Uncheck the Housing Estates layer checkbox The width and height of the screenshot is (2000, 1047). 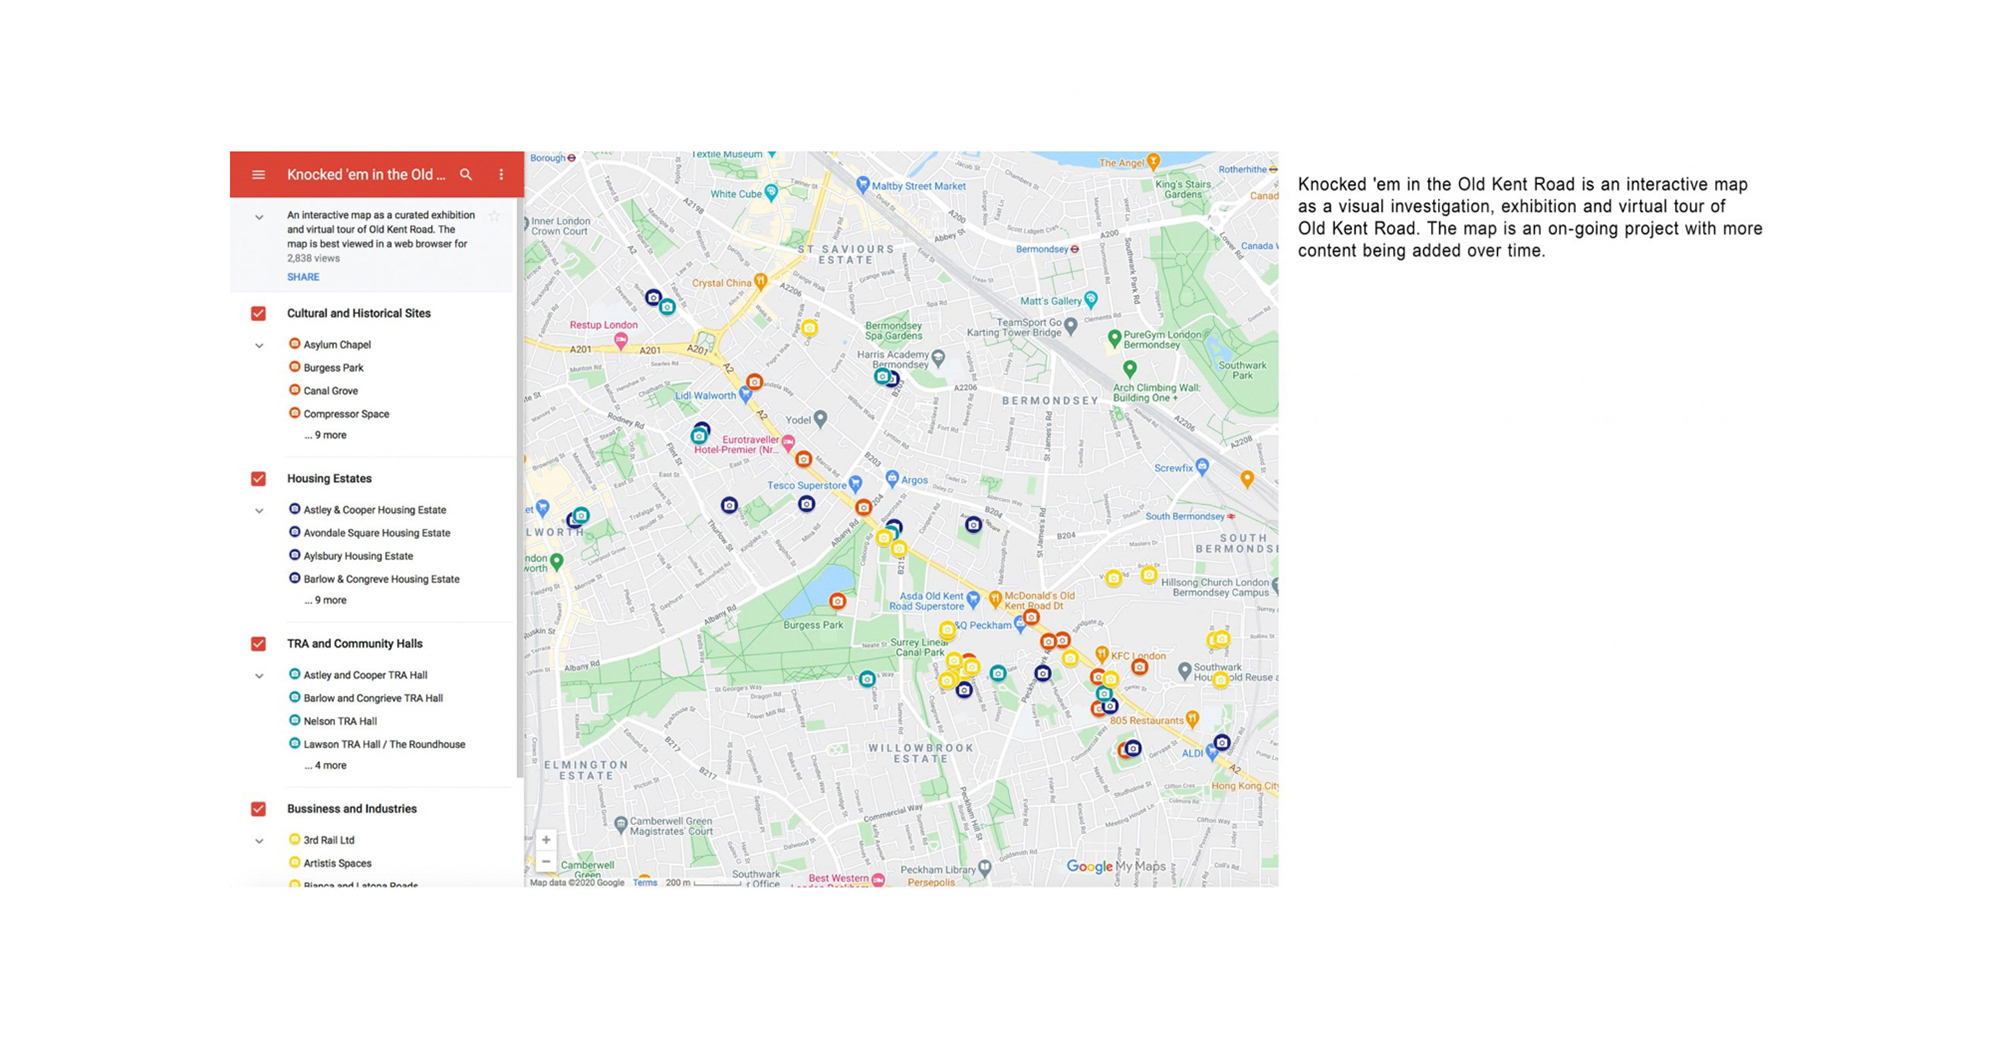click(x=258, y=479)
